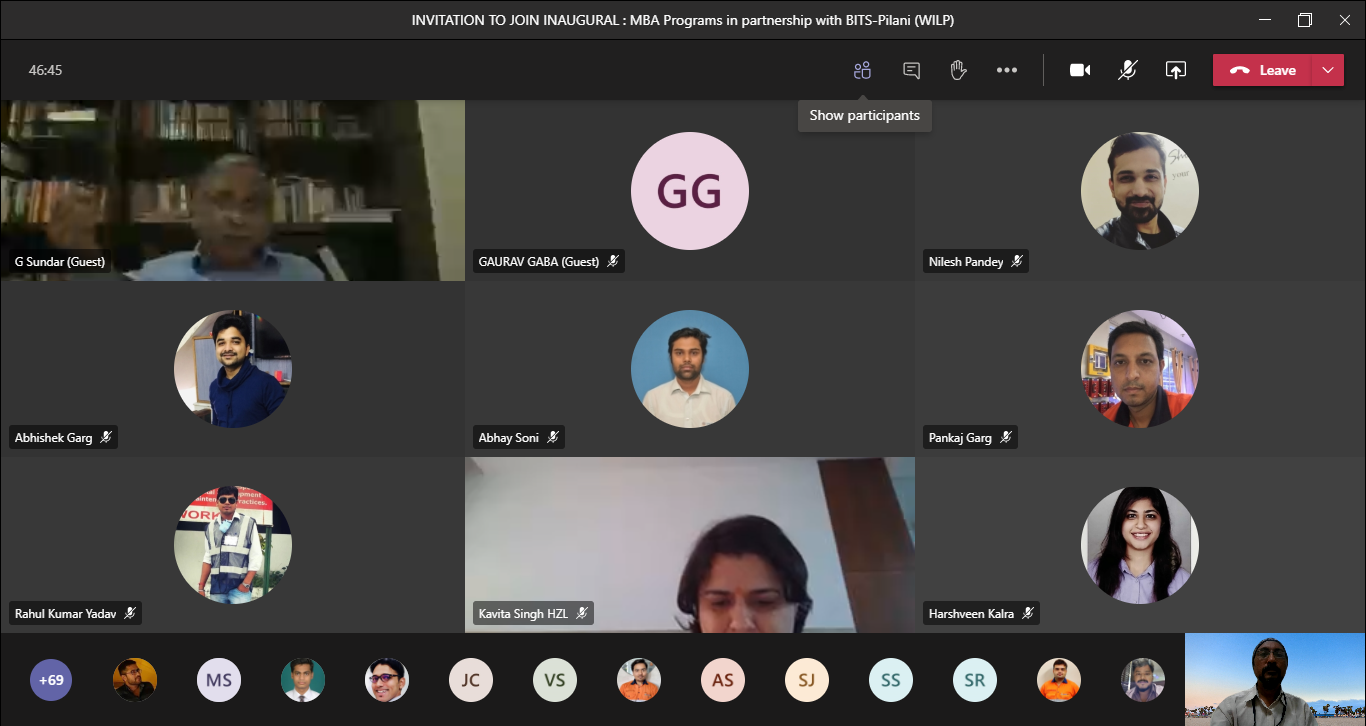The image size is (1366, 726).
Task: Open the Show participants panel
Action: pyautogui.click(x=862, y=70)
